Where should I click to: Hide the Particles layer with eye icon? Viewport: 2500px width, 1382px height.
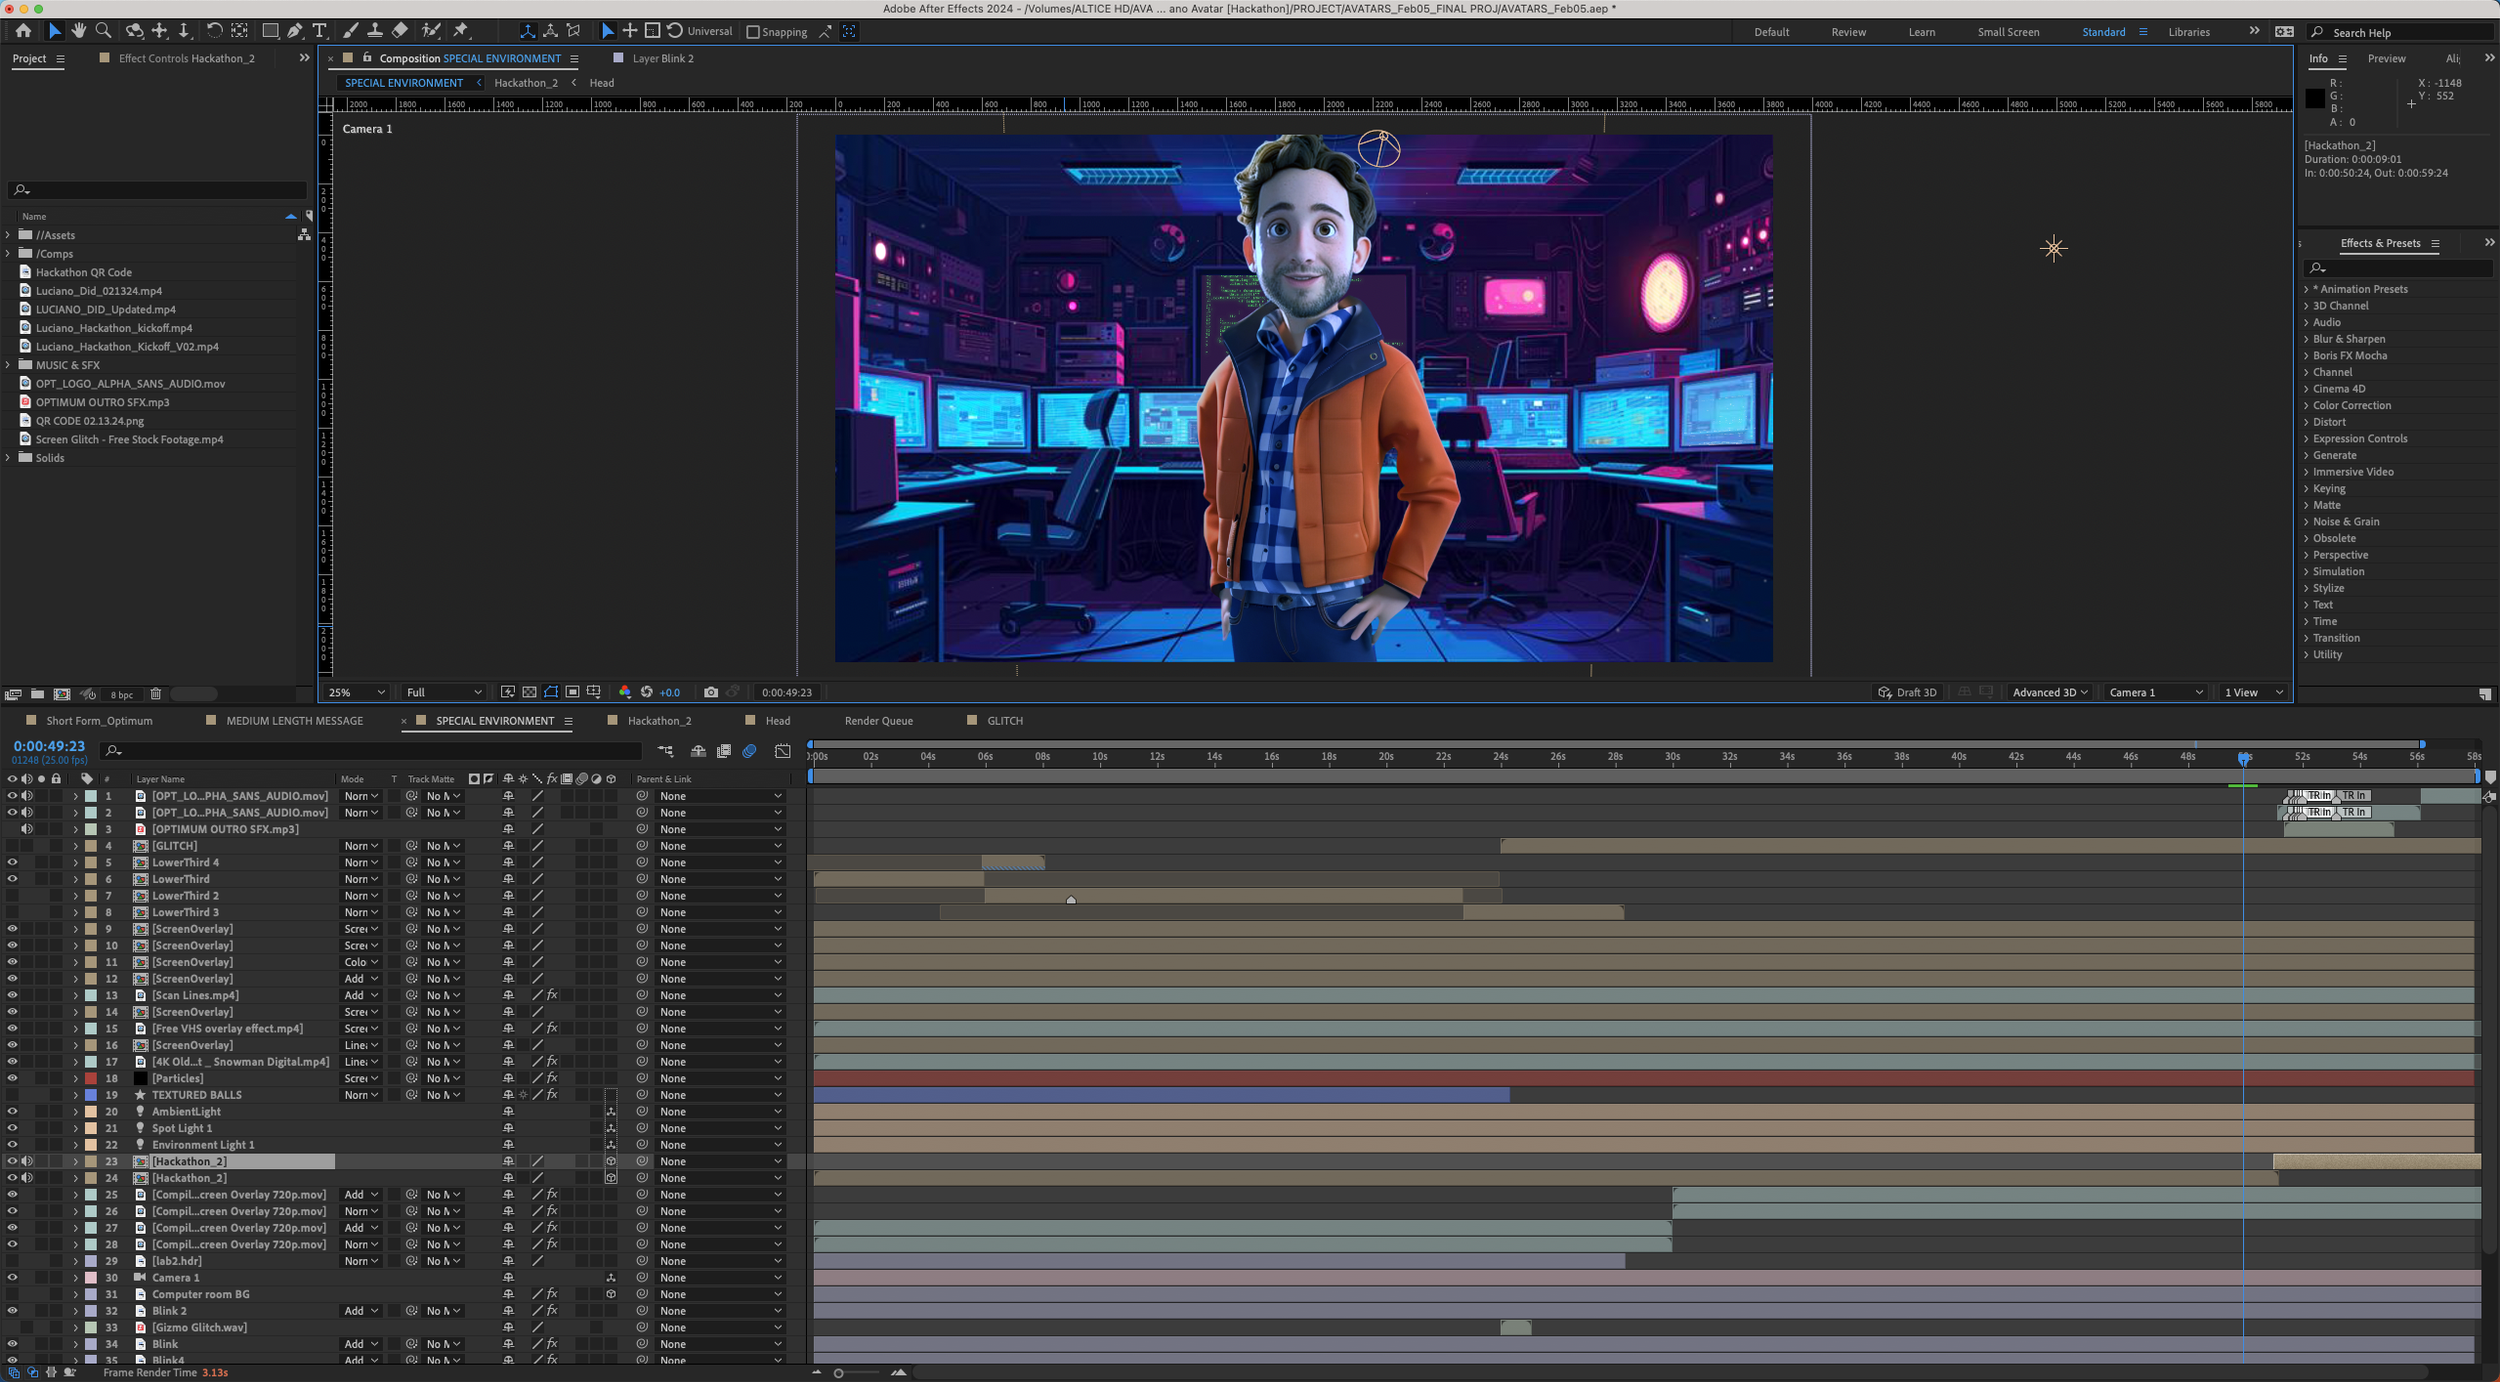click(x=12, y=1078)
